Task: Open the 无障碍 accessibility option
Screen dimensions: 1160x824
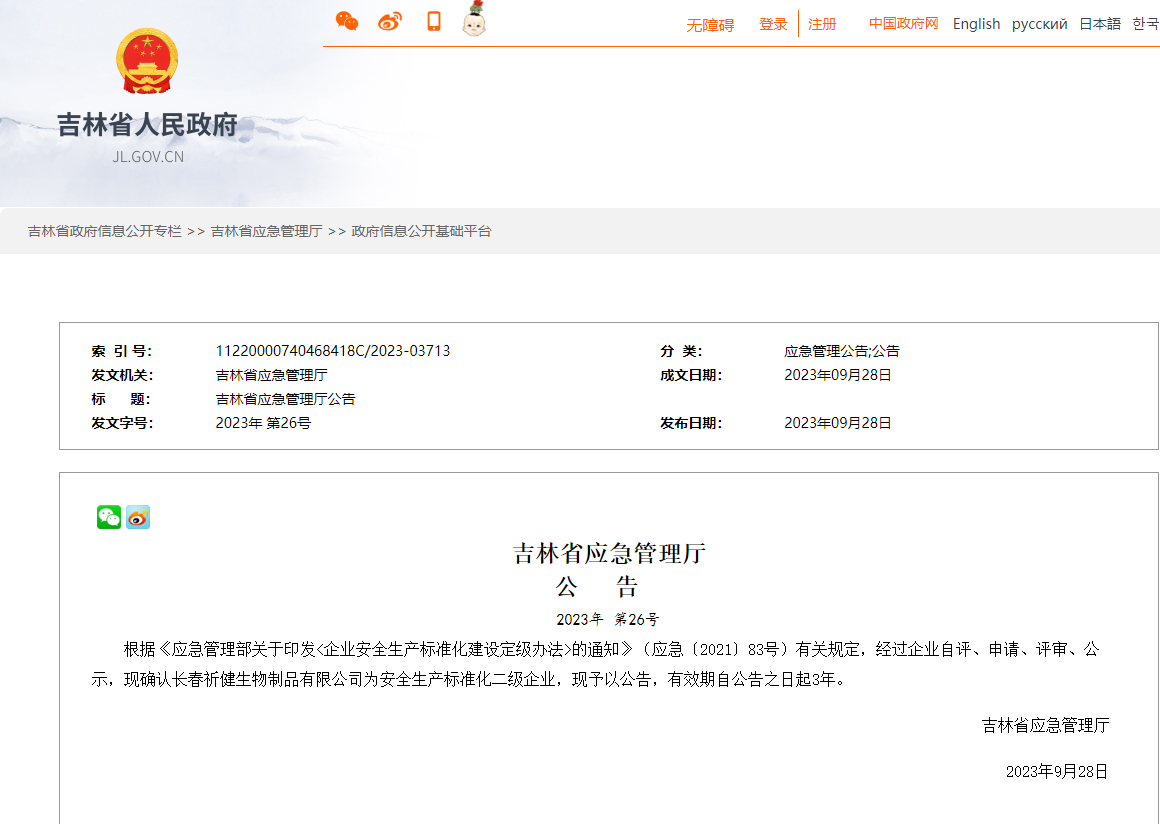Action: pos(709,23)
